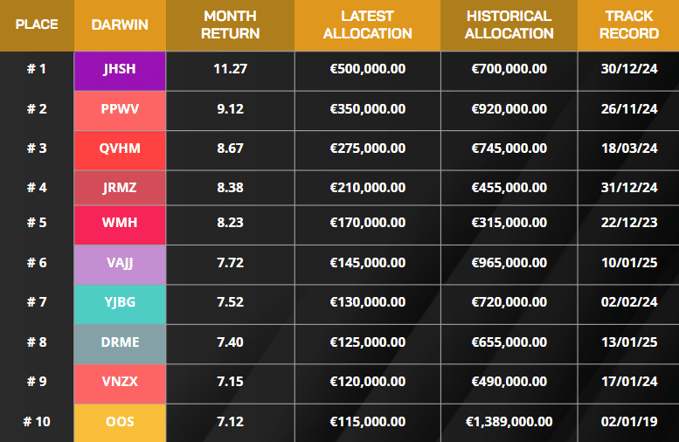Click the VNZX darwin label
Image resolution: width=679 pixels, height=442 pixels.
coord(120,382)
